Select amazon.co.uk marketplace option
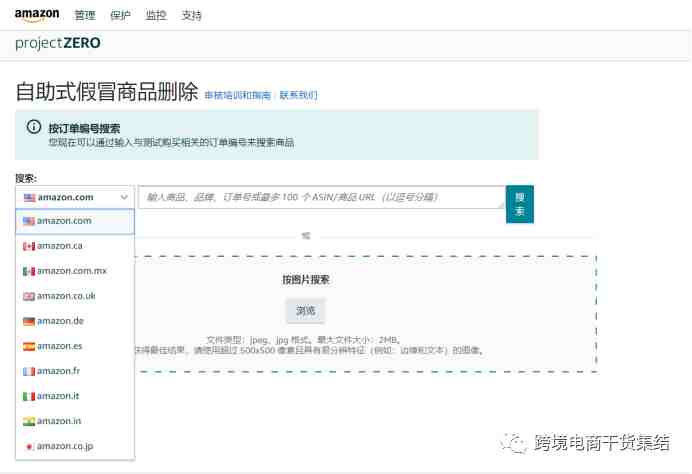The width and height of the screenshot is (692, 474). click(75, 296)
